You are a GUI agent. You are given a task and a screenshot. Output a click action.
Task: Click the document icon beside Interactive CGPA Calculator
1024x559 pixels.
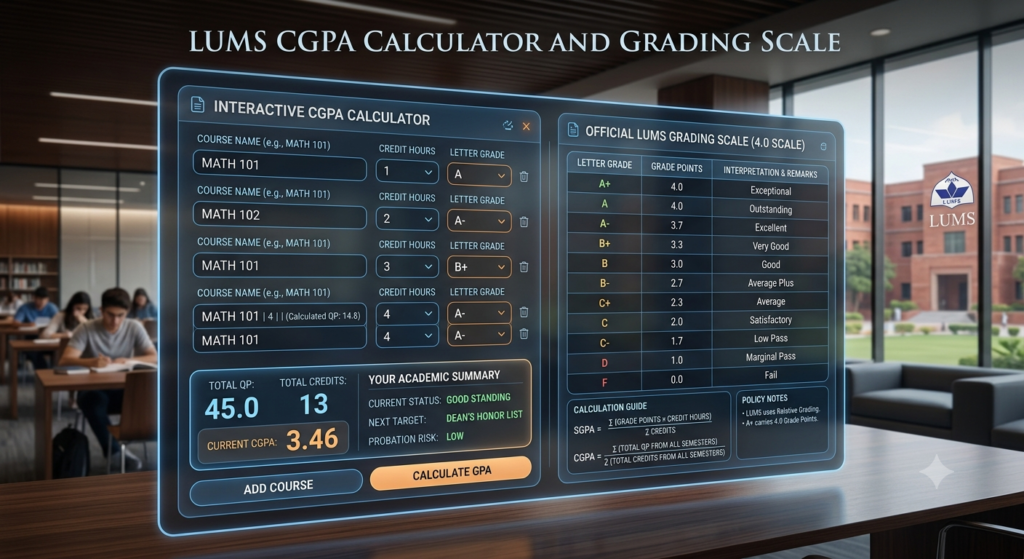(x=197, y=104)
